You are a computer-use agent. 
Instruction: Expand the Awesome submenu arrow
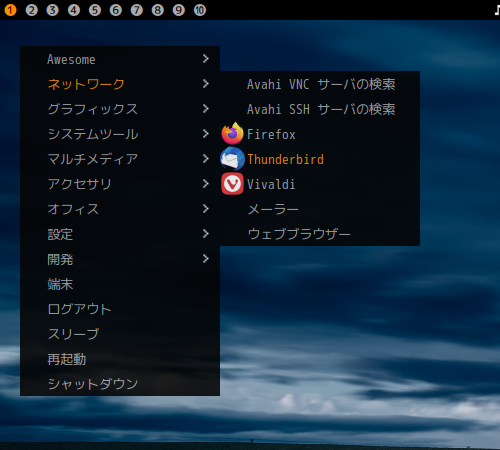[206, 59]
